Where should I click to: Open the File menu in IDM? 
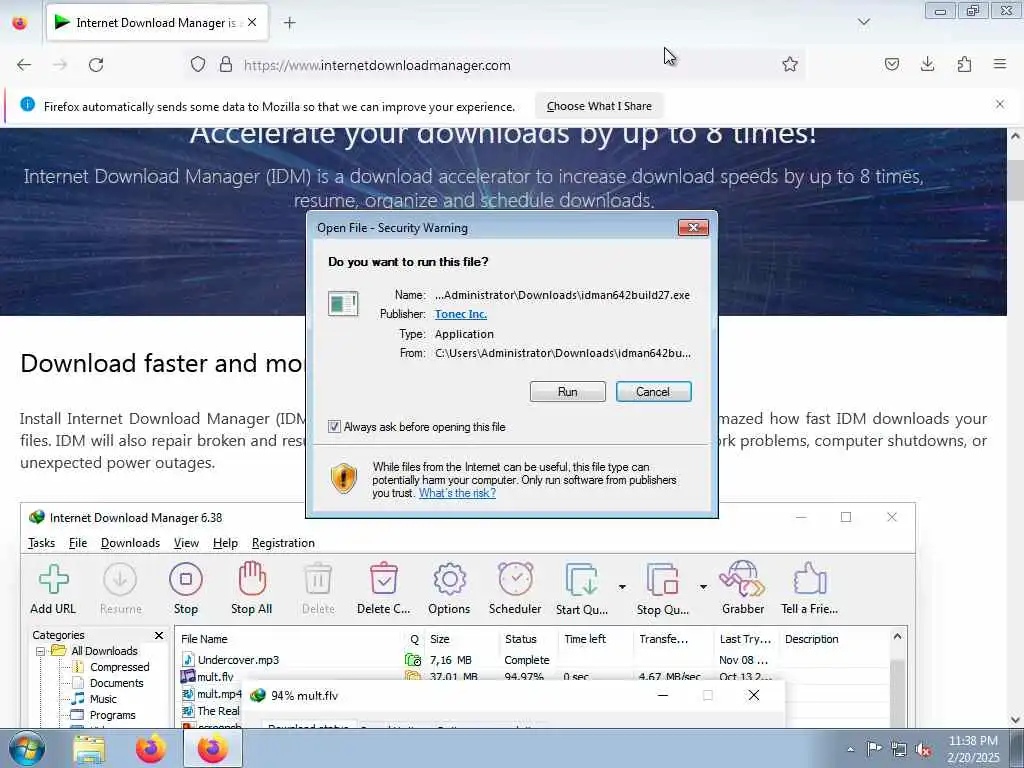[78, 543]
